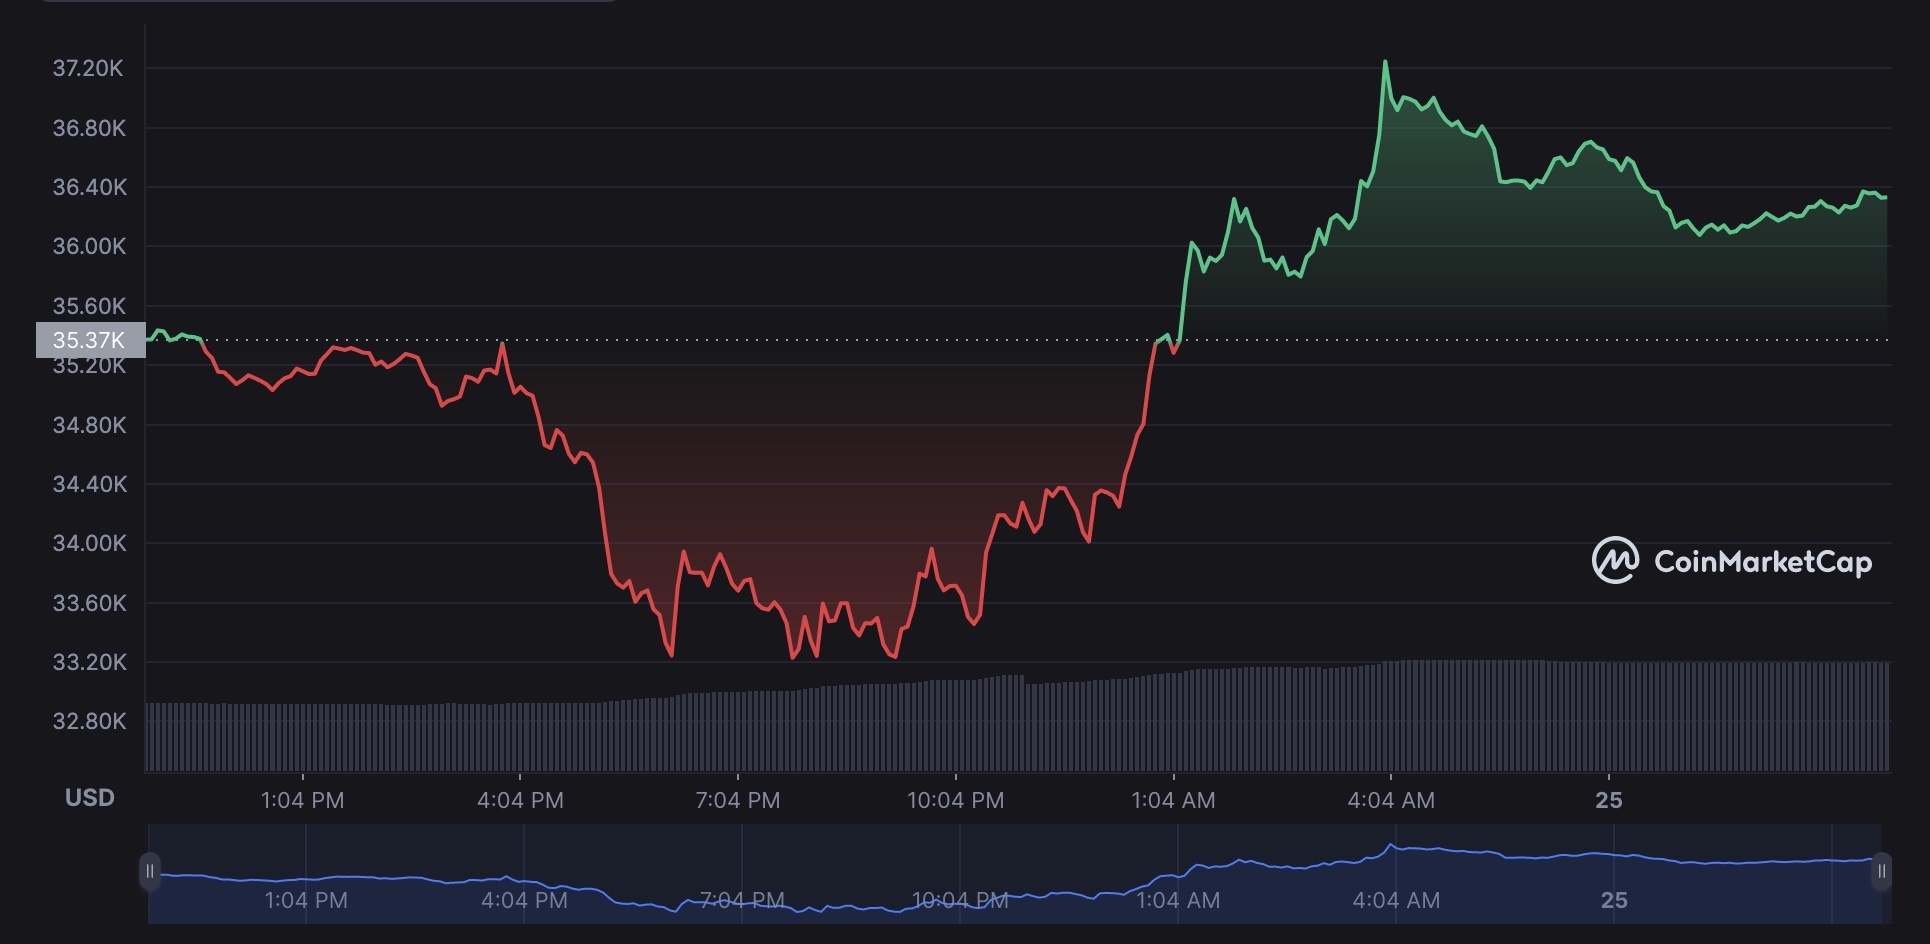Grab the right handle of the range navigator

[x=1881, y=871]
